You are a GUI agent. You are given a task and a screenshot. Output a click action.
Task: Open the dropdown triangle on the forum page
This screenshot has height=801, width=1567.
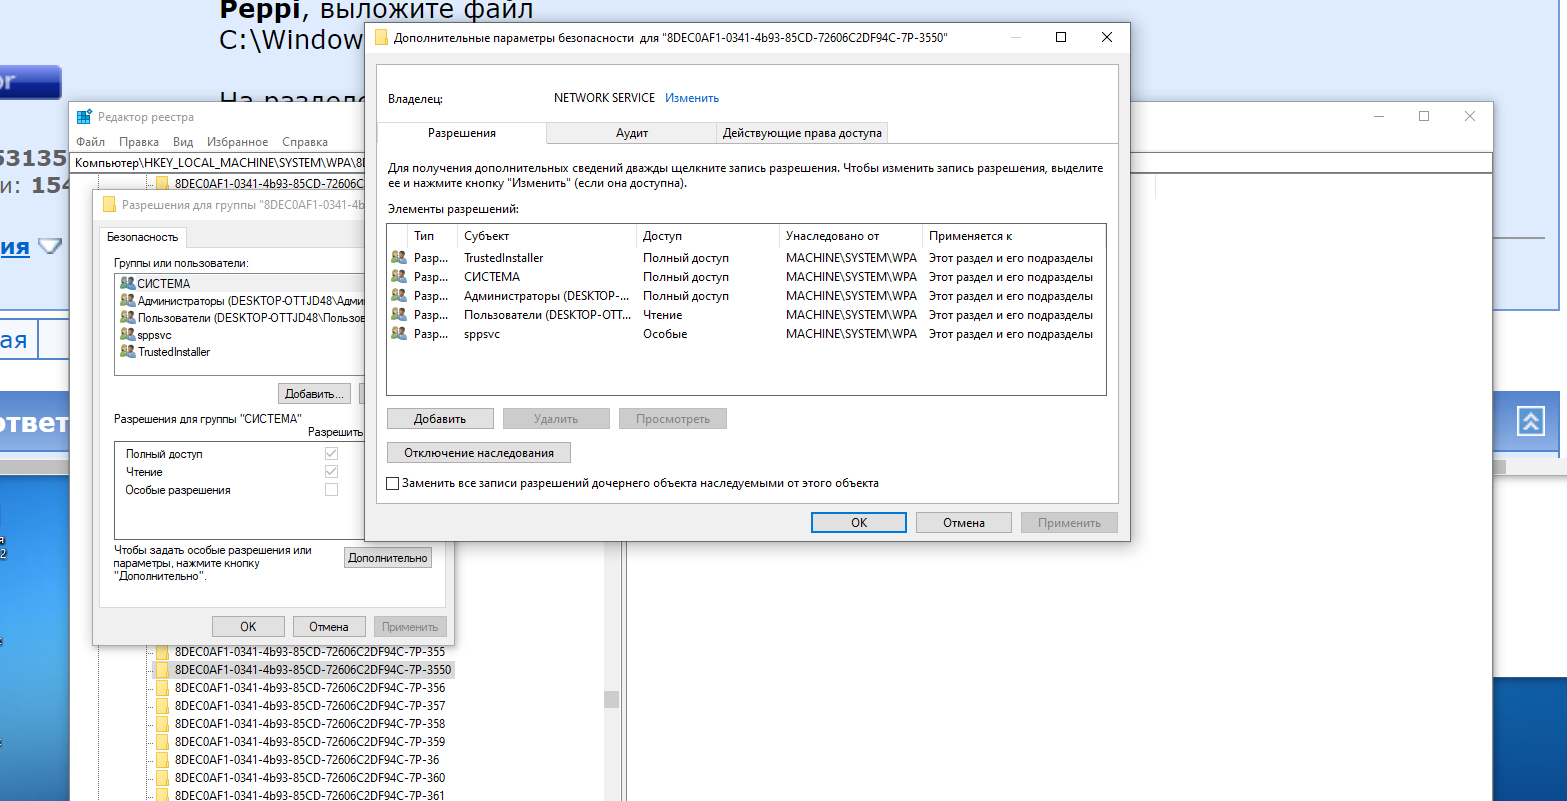[50, 246]
